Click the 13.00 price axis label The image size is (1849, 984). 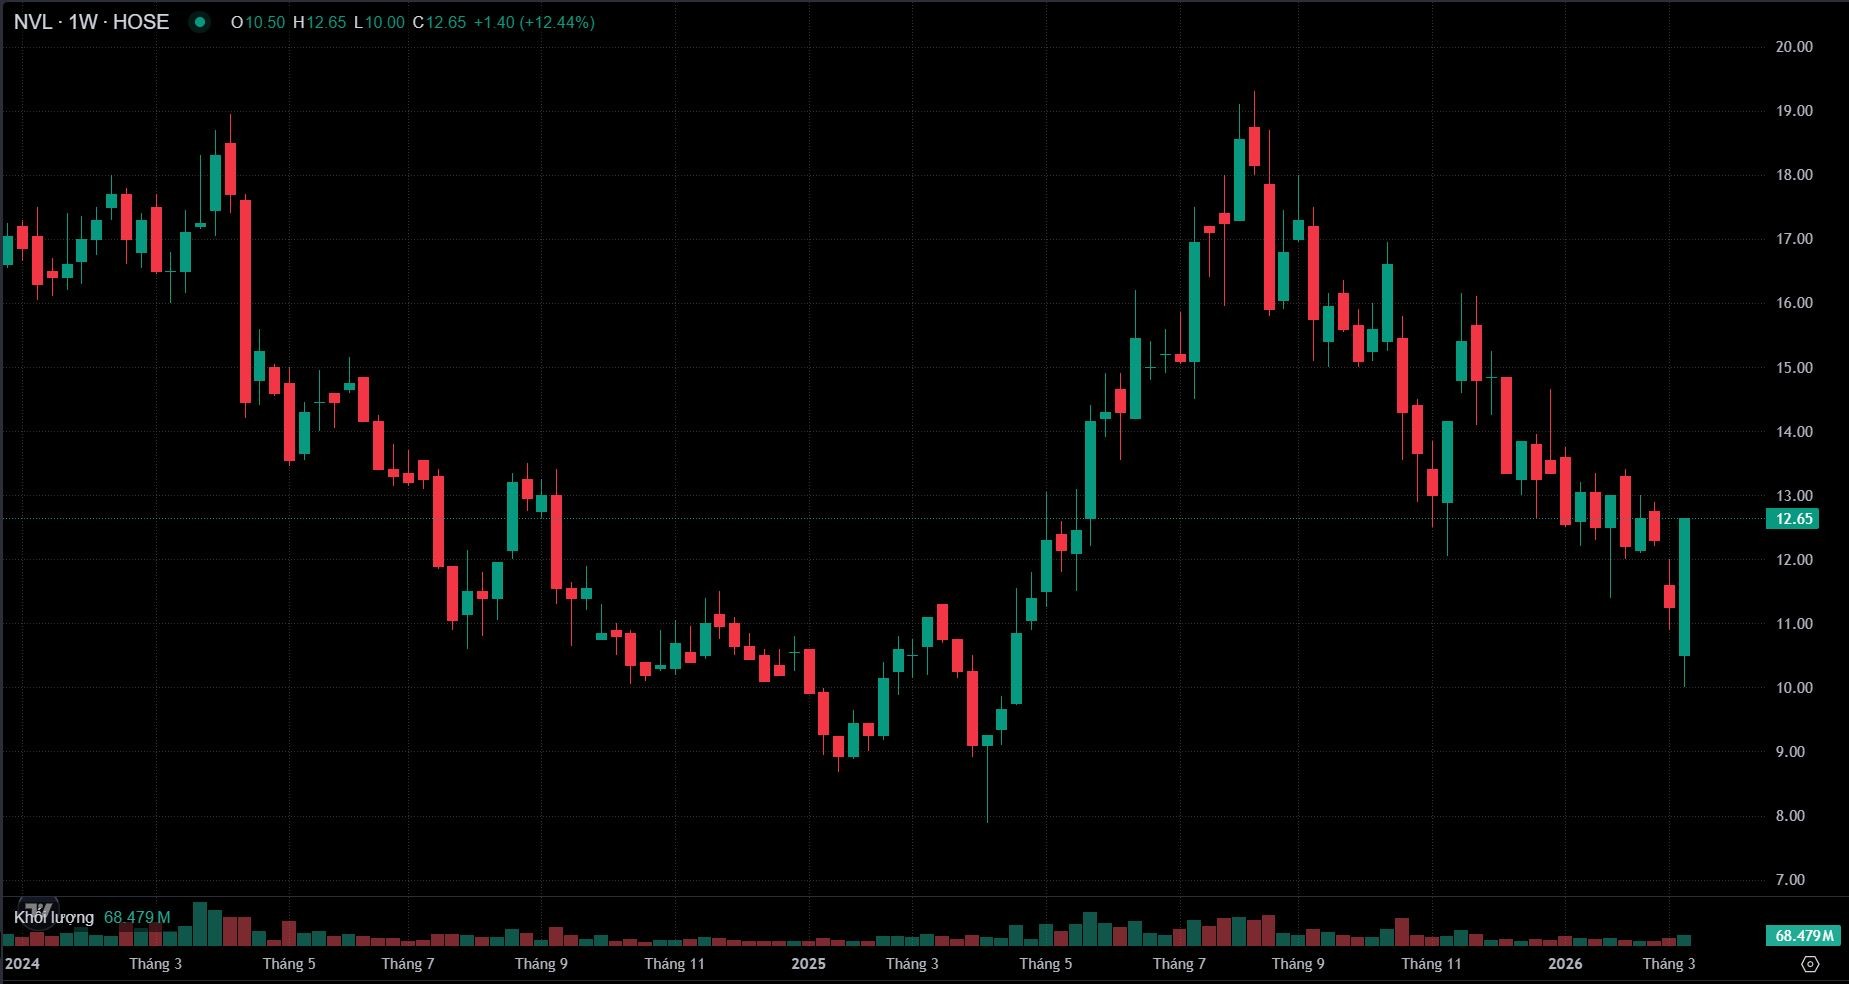pyautogui.click(x=1794, y=496)
